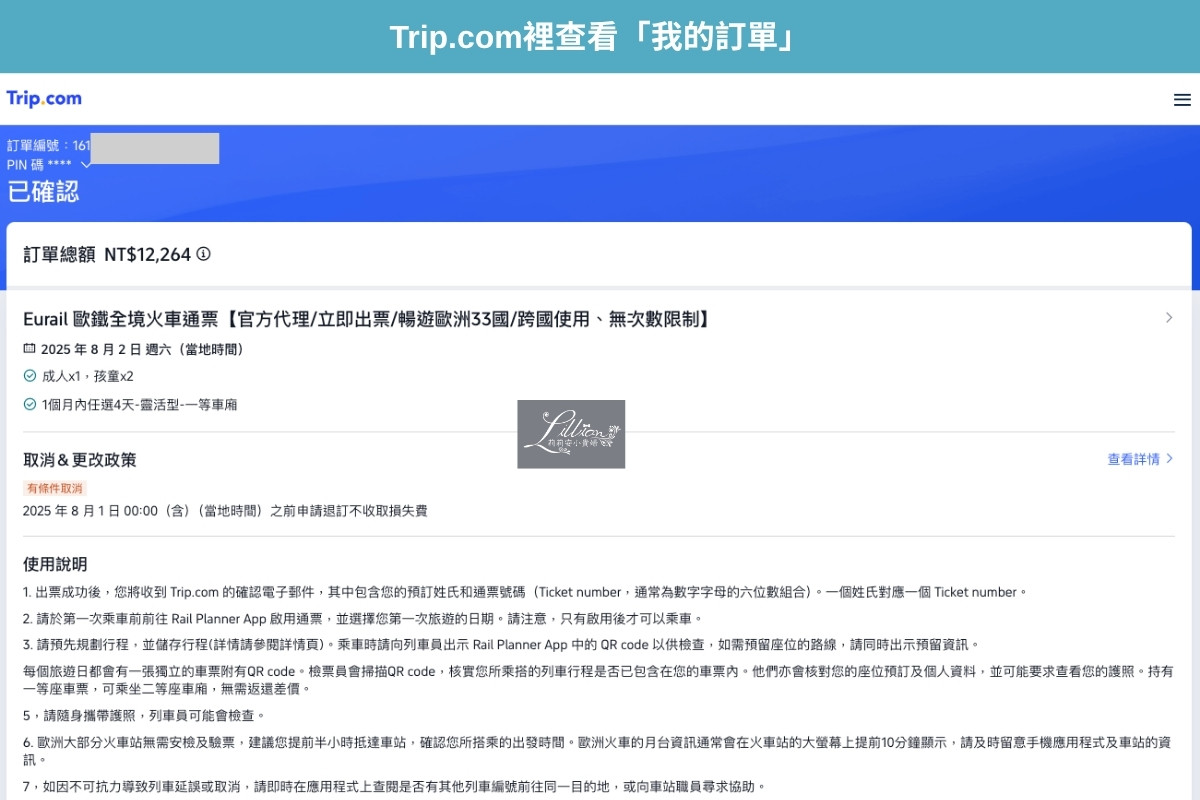
Task: Click the 2025 年 8 月 2 日 週六 date text
Action: click(142, 350)
